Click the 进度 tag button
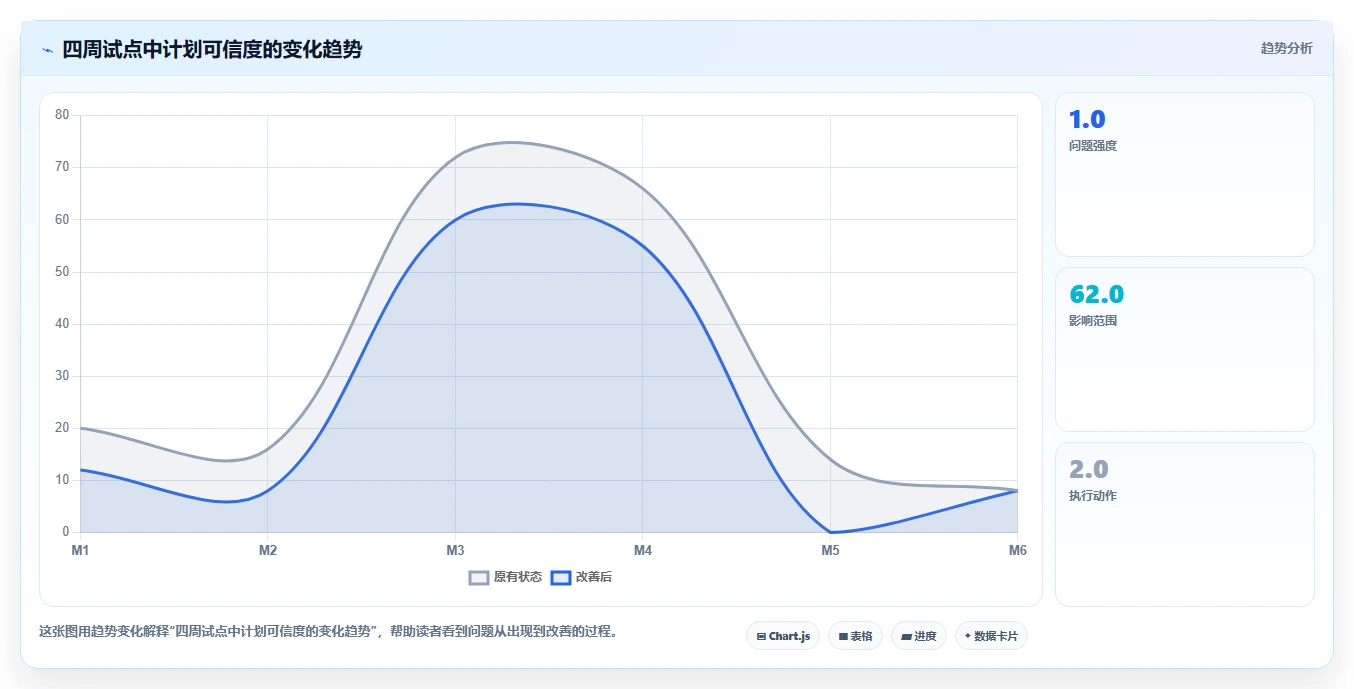The image size is (1354, 689). 918,636
